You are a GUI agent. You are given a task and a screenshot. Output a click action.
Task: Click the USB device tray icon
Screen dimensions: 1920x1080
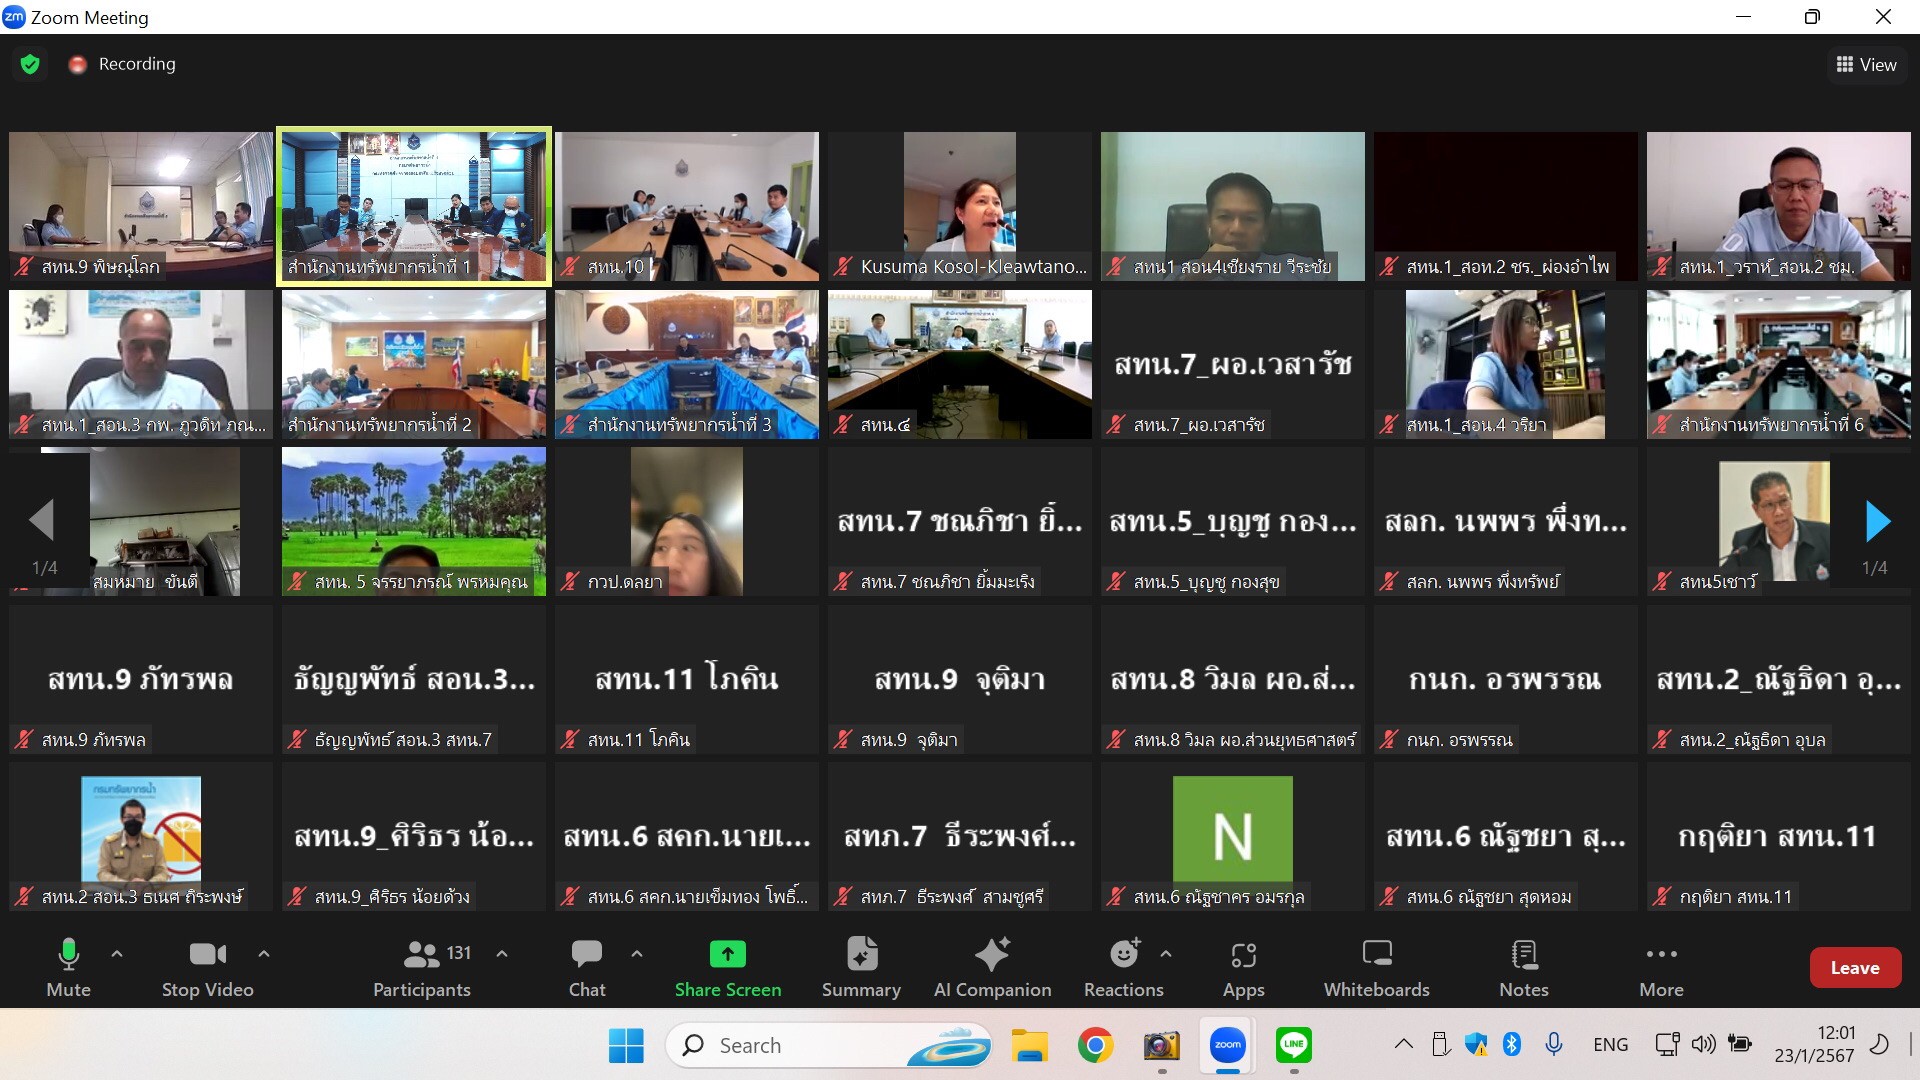1440,1045
